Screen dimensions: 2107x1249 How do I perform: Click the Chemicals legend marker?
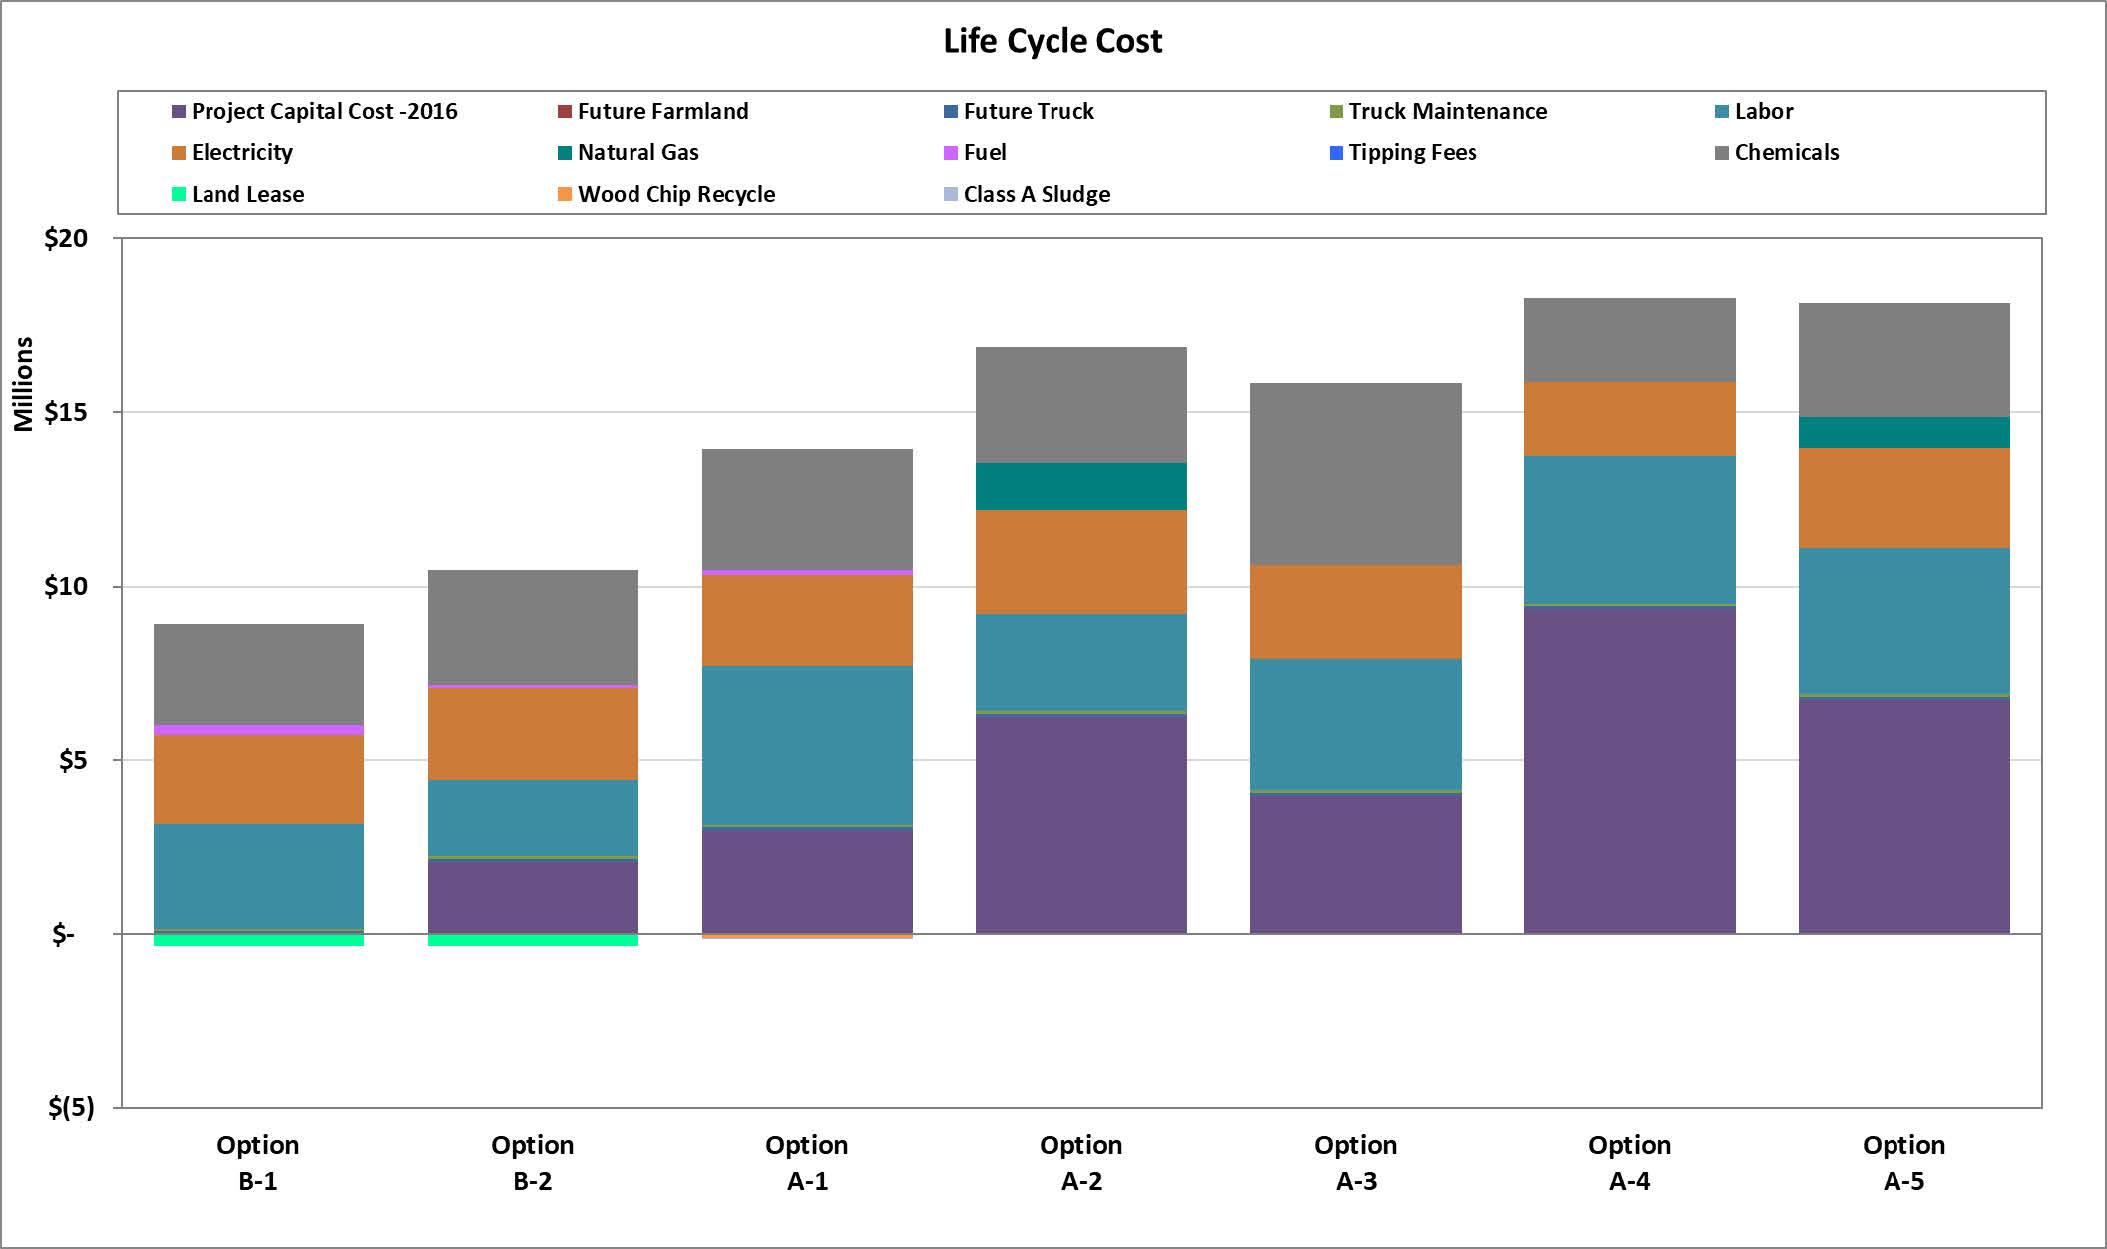[1722, 153]
